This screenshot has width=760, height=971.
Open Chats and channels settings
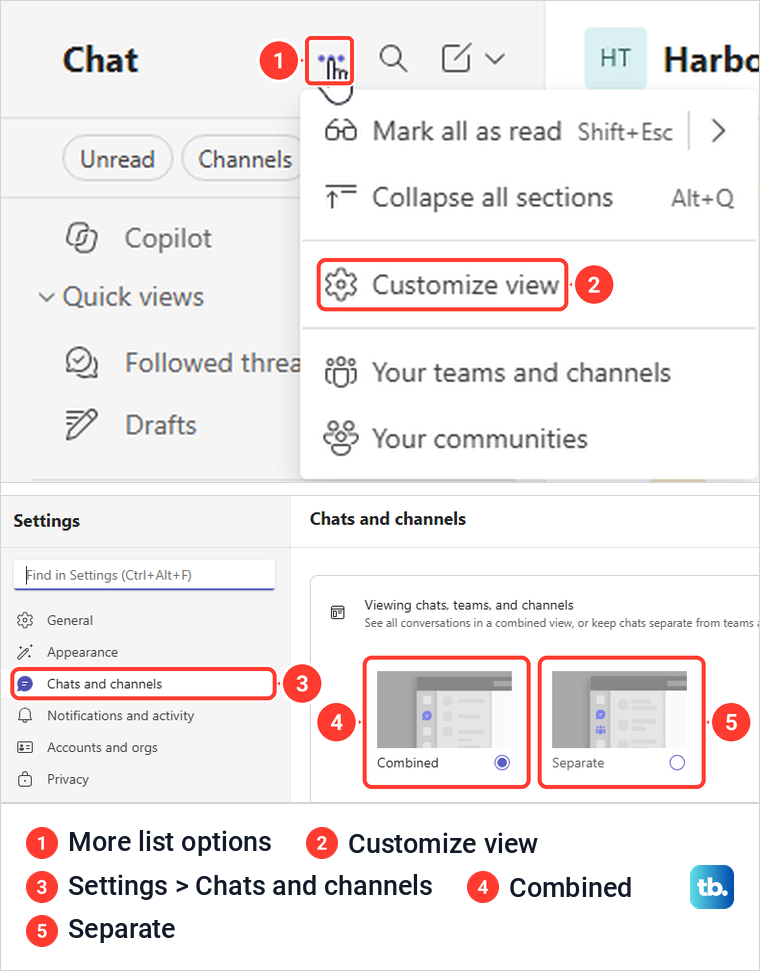click(x=144, y=684)
